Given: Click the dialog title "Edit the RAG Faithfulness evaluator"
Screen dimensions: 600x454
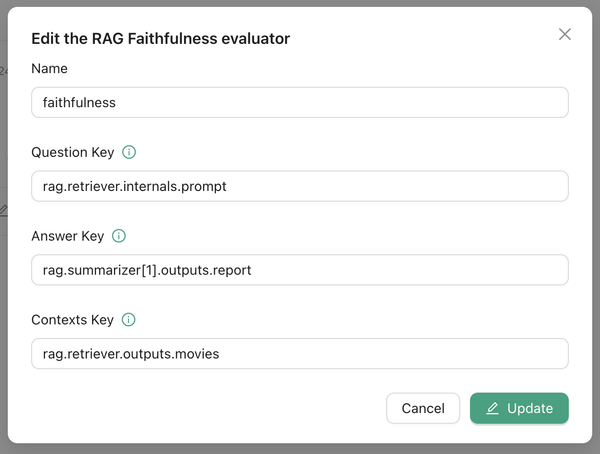Looking at the screenshot, I should tap(161, 38).
